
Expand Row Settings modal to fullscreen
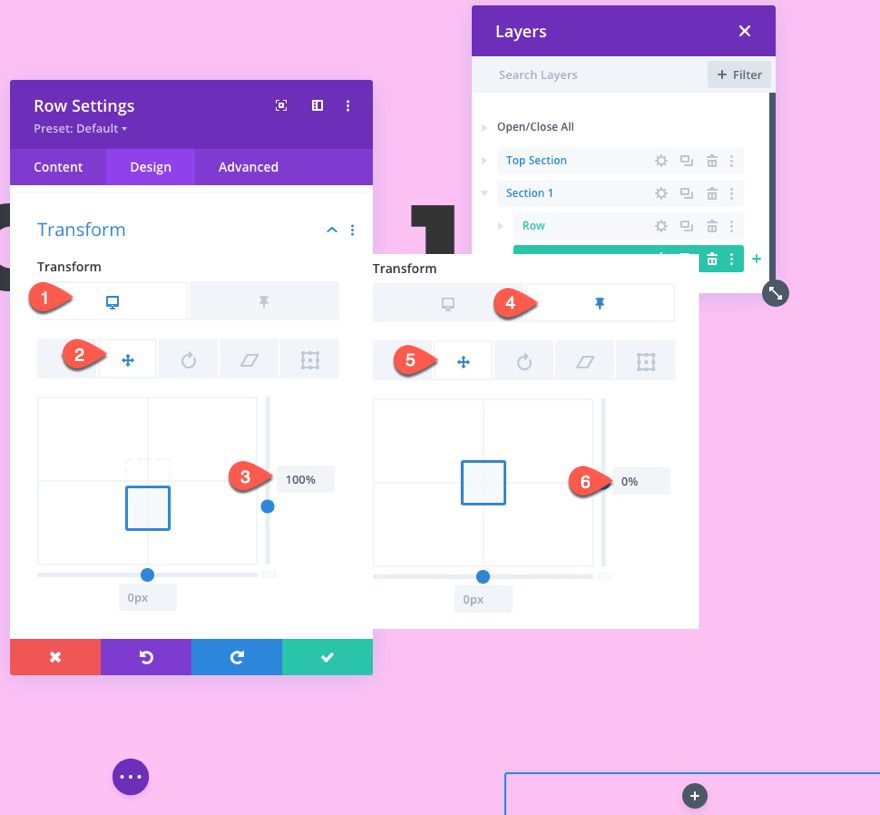281,106
